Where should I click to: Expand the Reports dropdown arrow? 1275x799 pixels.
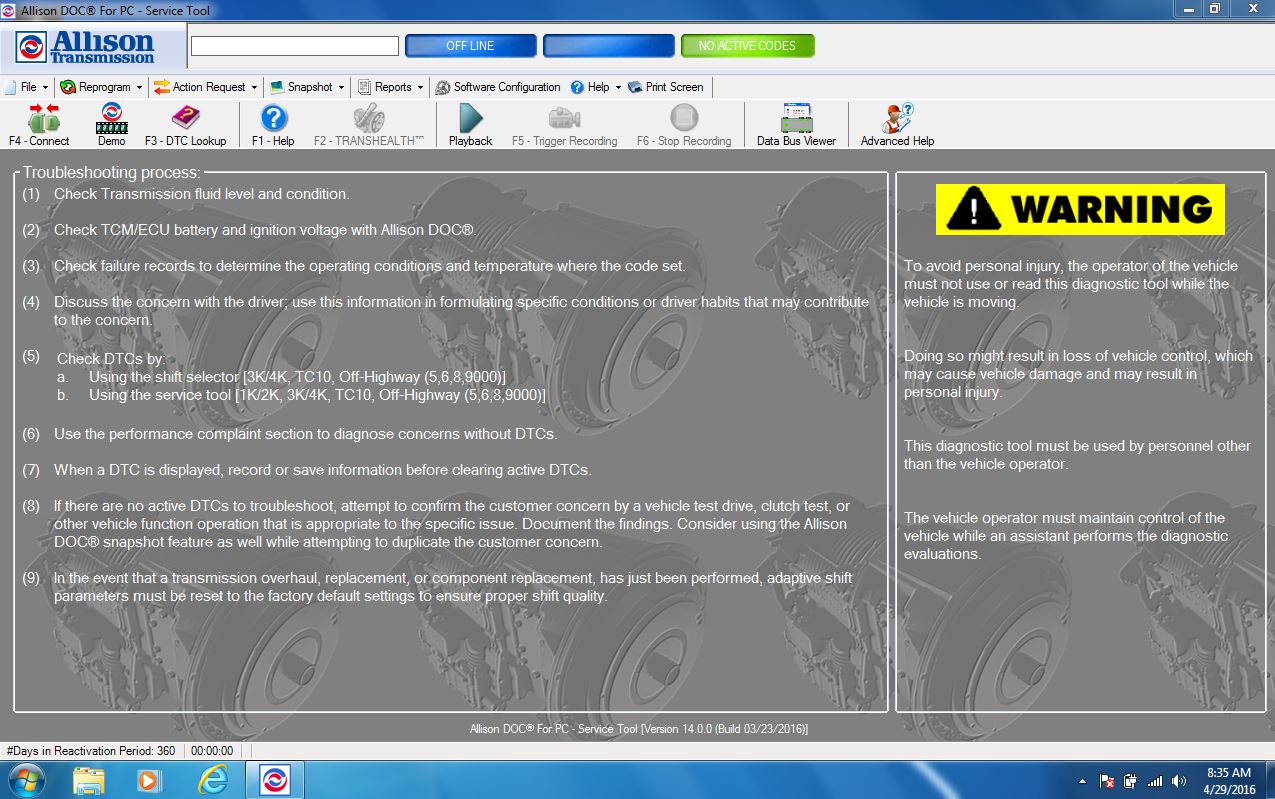(x=420, y=88)
